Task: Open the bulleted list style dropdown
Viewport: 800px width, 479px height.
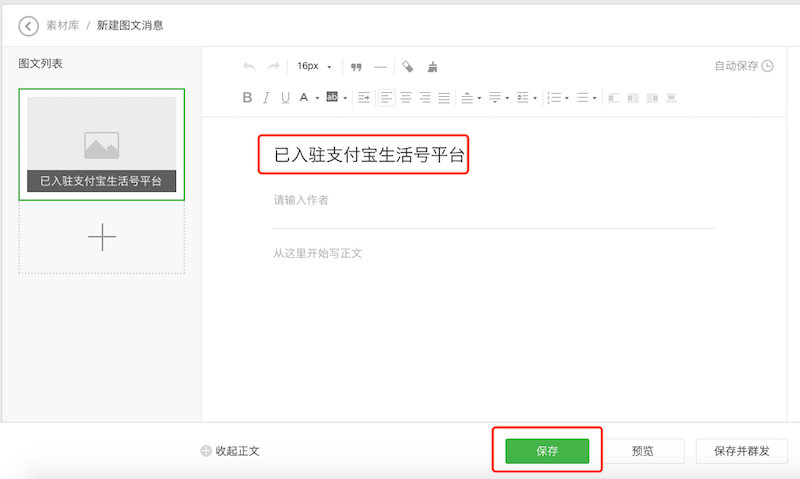Action: click(594, 98)
